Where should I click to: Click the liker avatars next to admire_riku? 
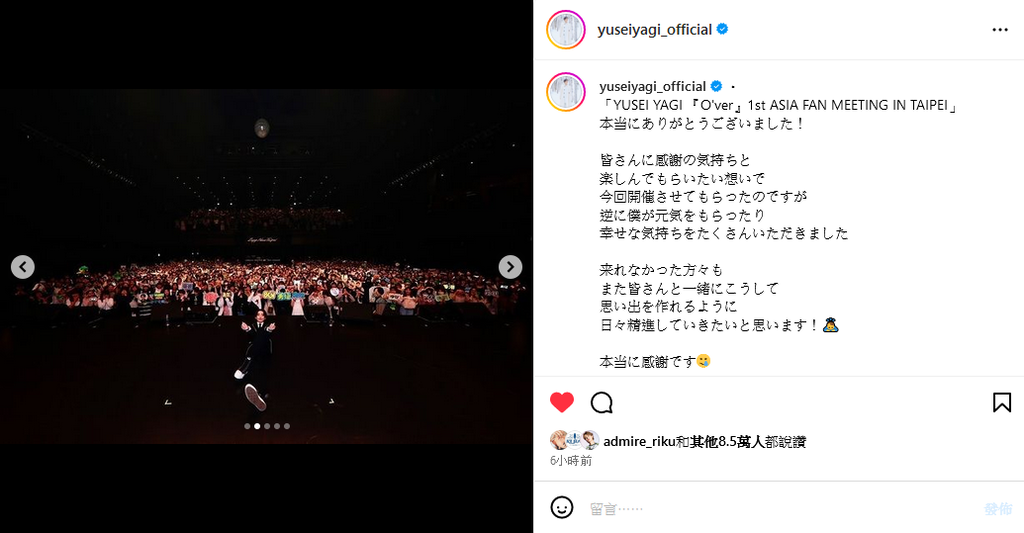coord(575,440)
